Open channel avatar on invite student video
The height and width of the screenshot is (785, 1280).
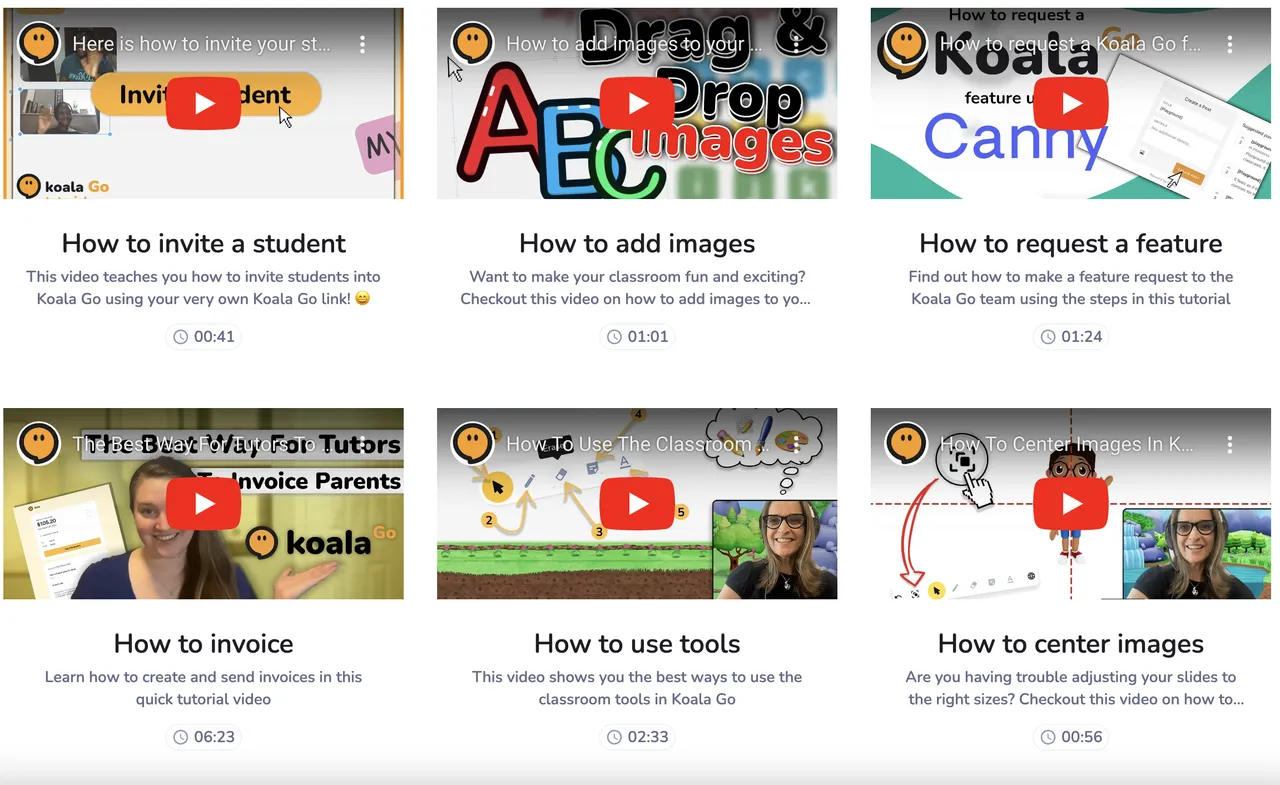pyautogui.click(x=39, y=44)
